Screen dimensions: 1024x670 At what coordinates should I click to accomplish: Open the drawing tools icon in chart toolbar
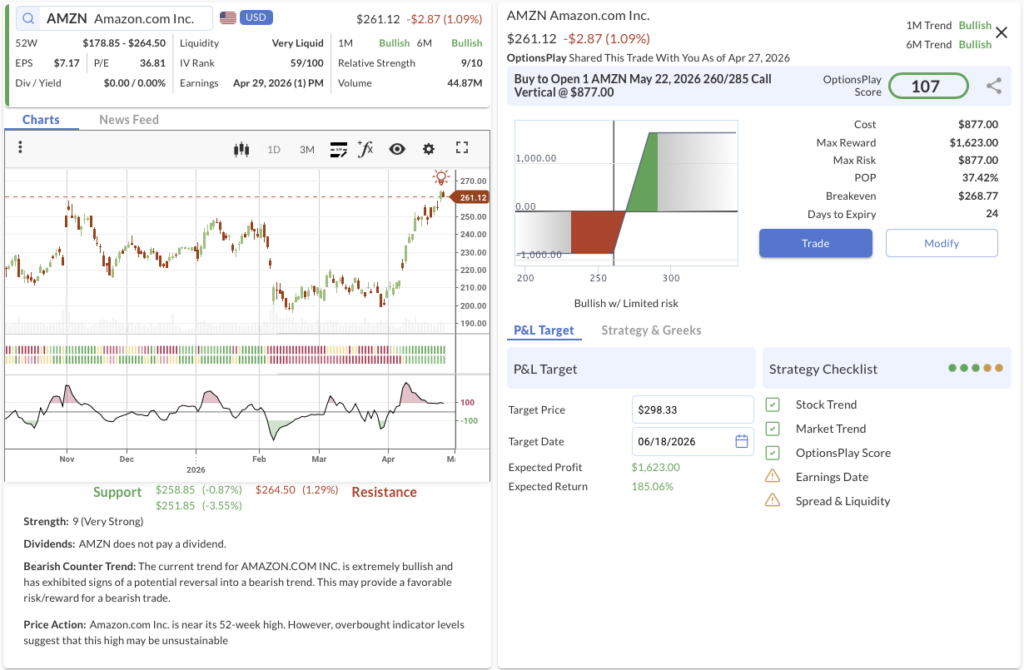tap(338, 149)
